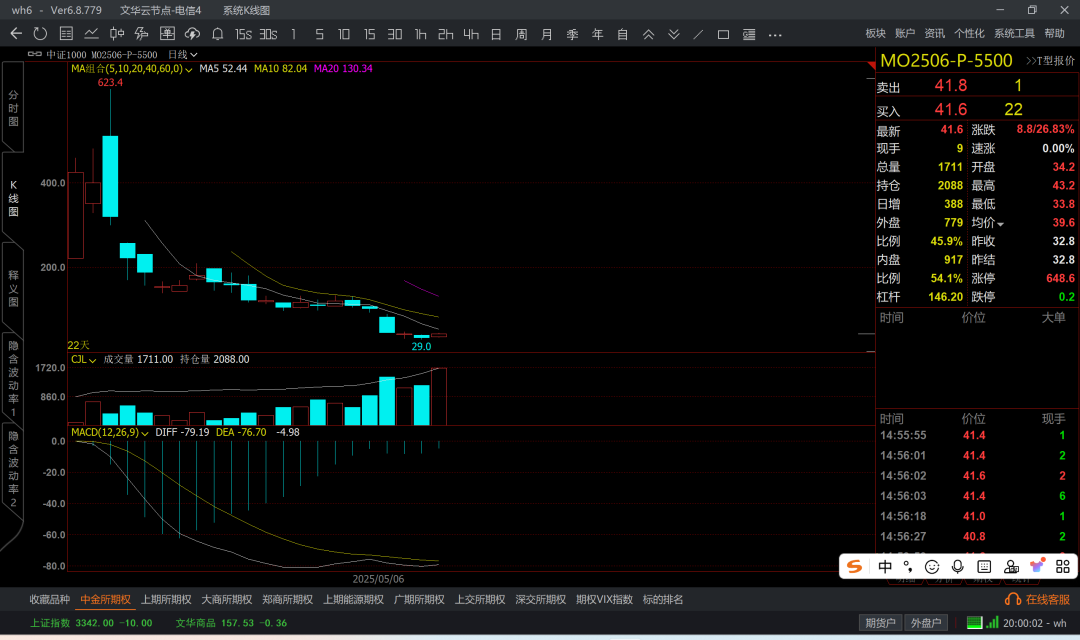This screenshot has width=1080, height=640.
Task: Select the 大商所期权 bottom tab
Action: tap(227, 599)
